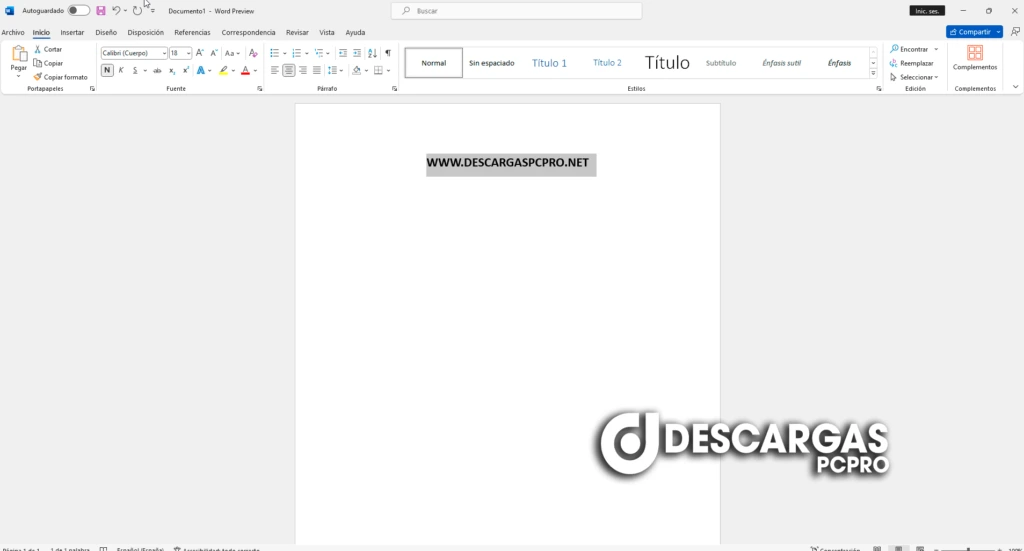
Task: Click the strikethrough text icon
Action: (x=157, y=70)
